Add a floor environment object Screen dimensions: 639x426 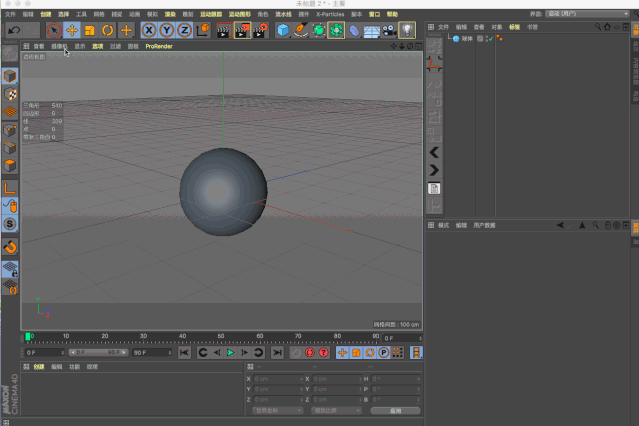point(372,31)
